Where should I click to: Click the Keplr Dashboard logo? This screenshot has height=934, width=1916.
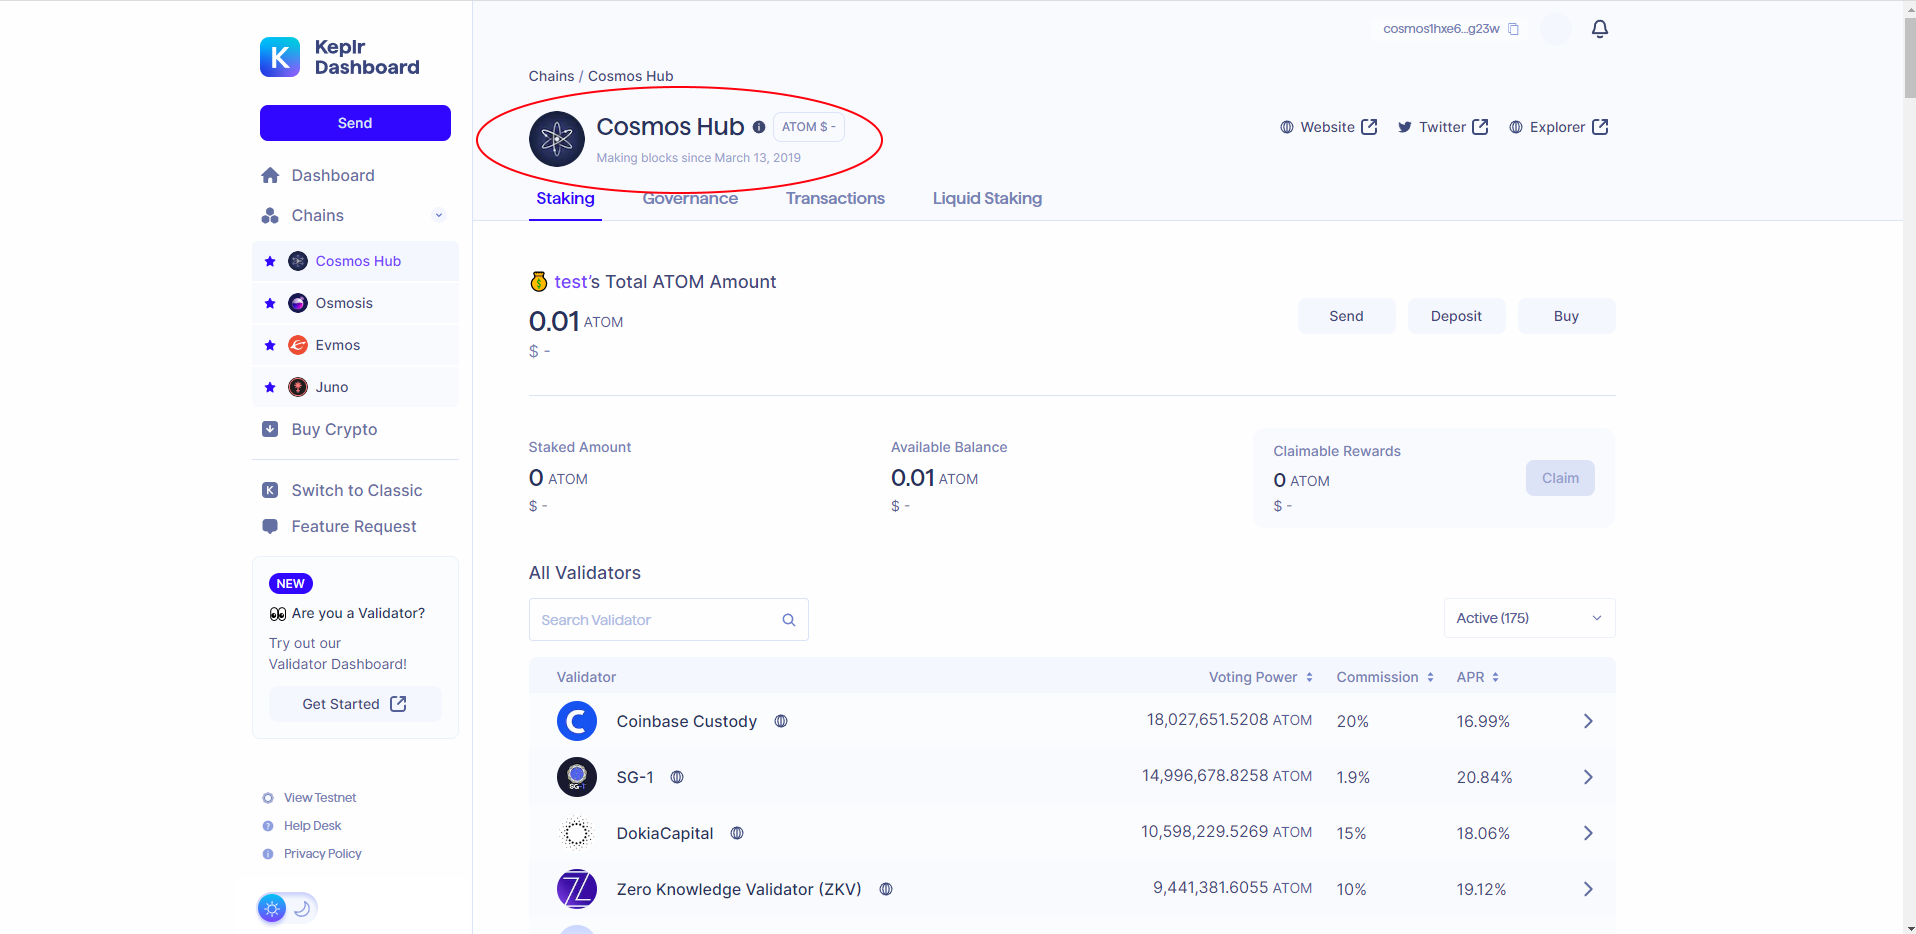coord(340,57)
